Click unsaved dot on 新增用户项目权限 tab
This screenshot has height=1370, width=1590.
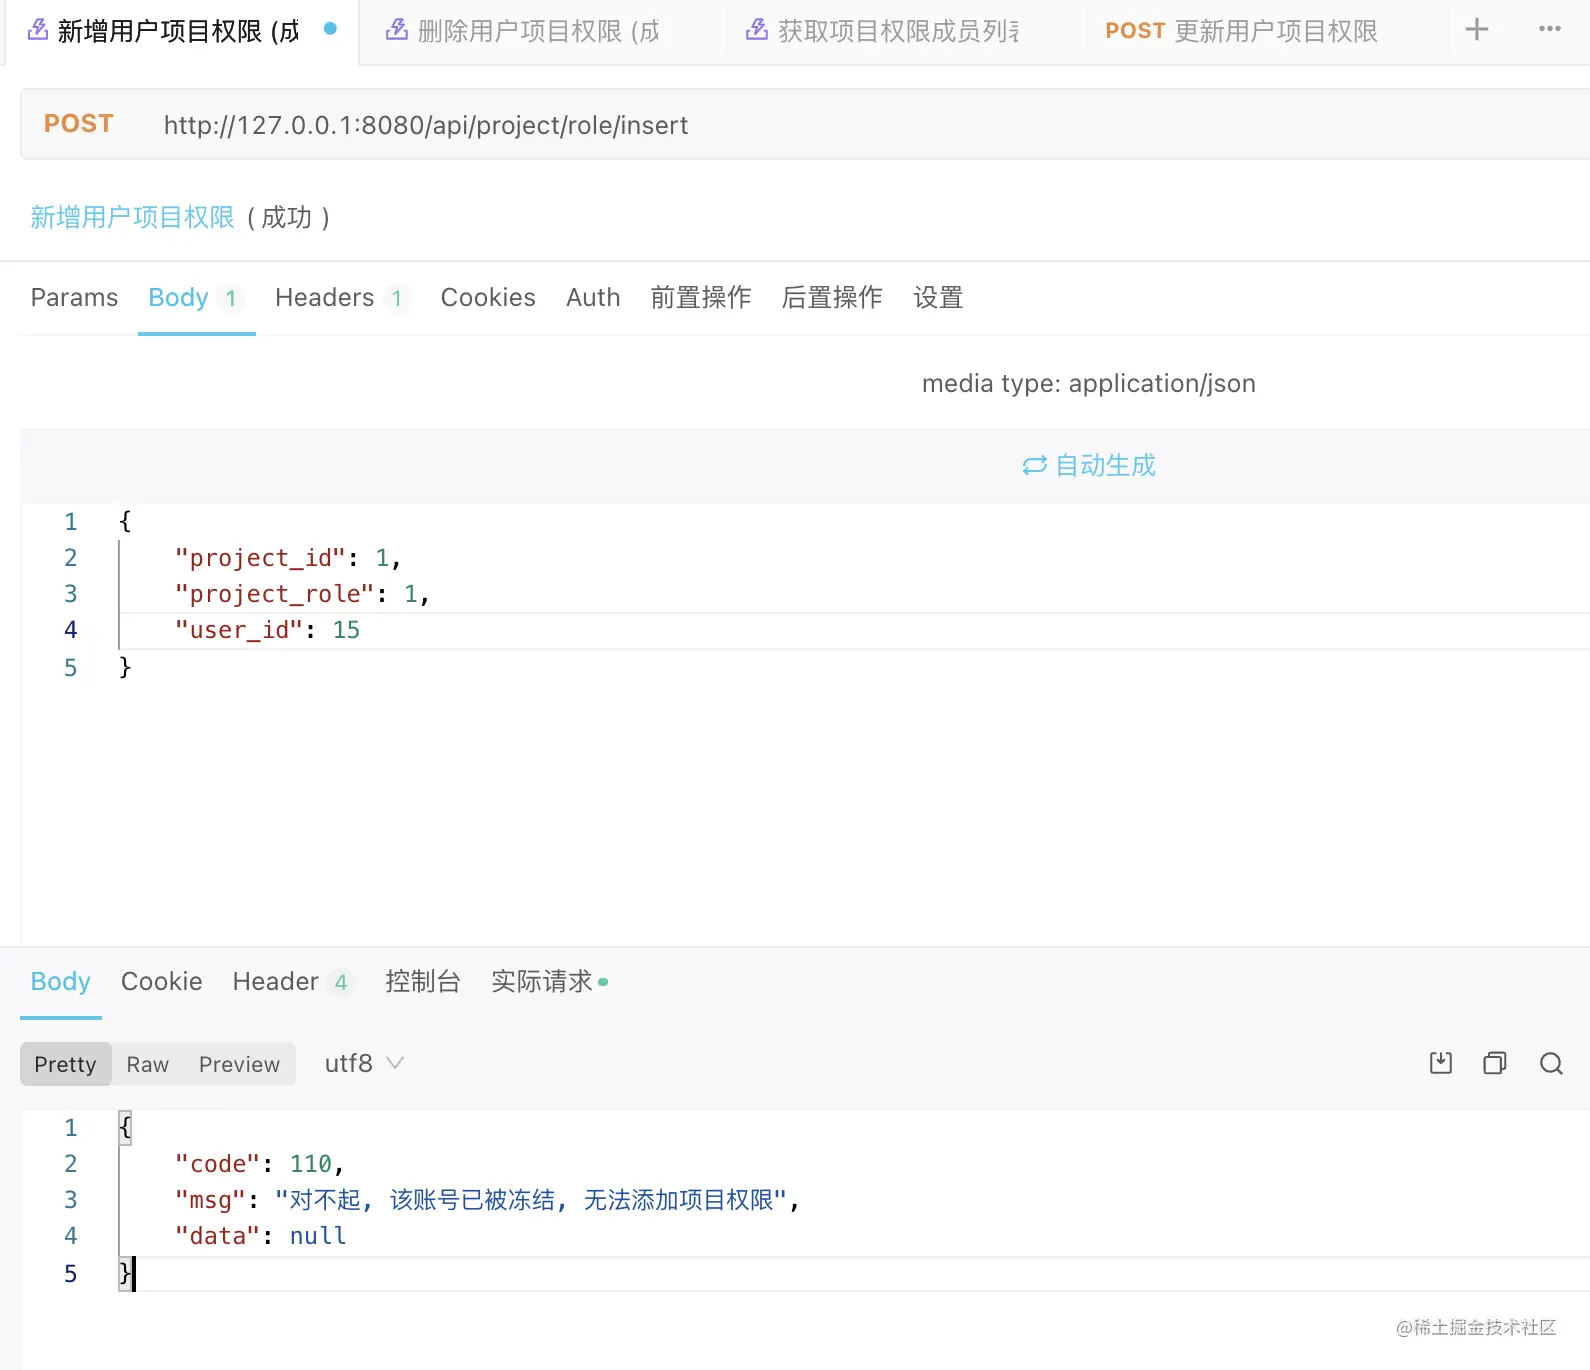(x=330, y=29)
